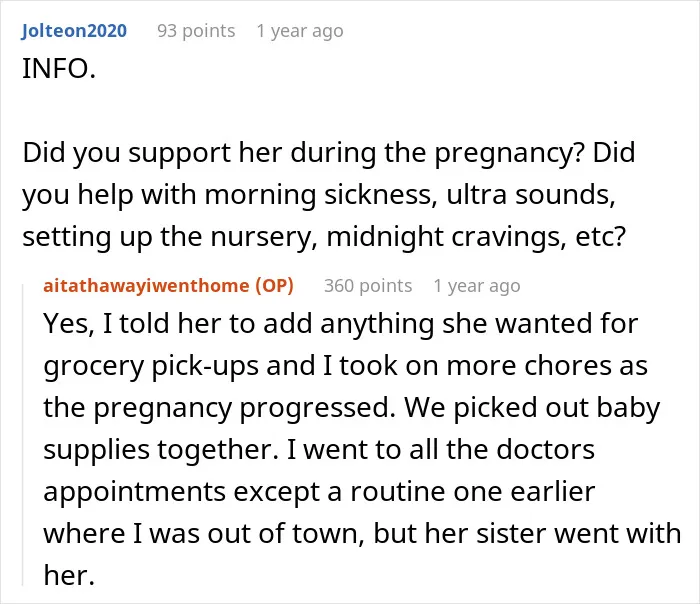Select the line starting 'appointments except a routine'
Viewport: 700px width, 604px height.
click(319, 492)
